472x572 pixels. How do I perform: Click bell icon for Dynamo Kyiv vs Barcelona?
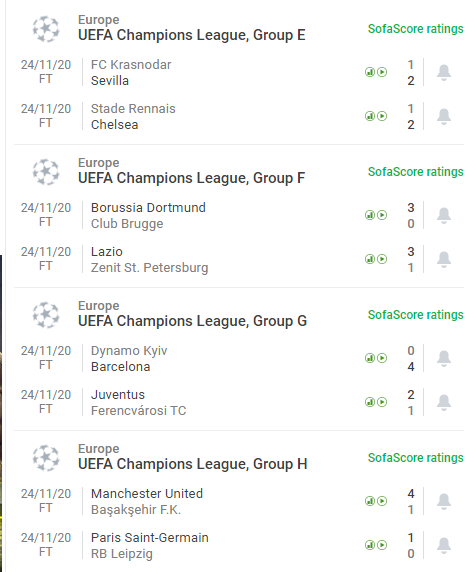(x=444, y=358)
